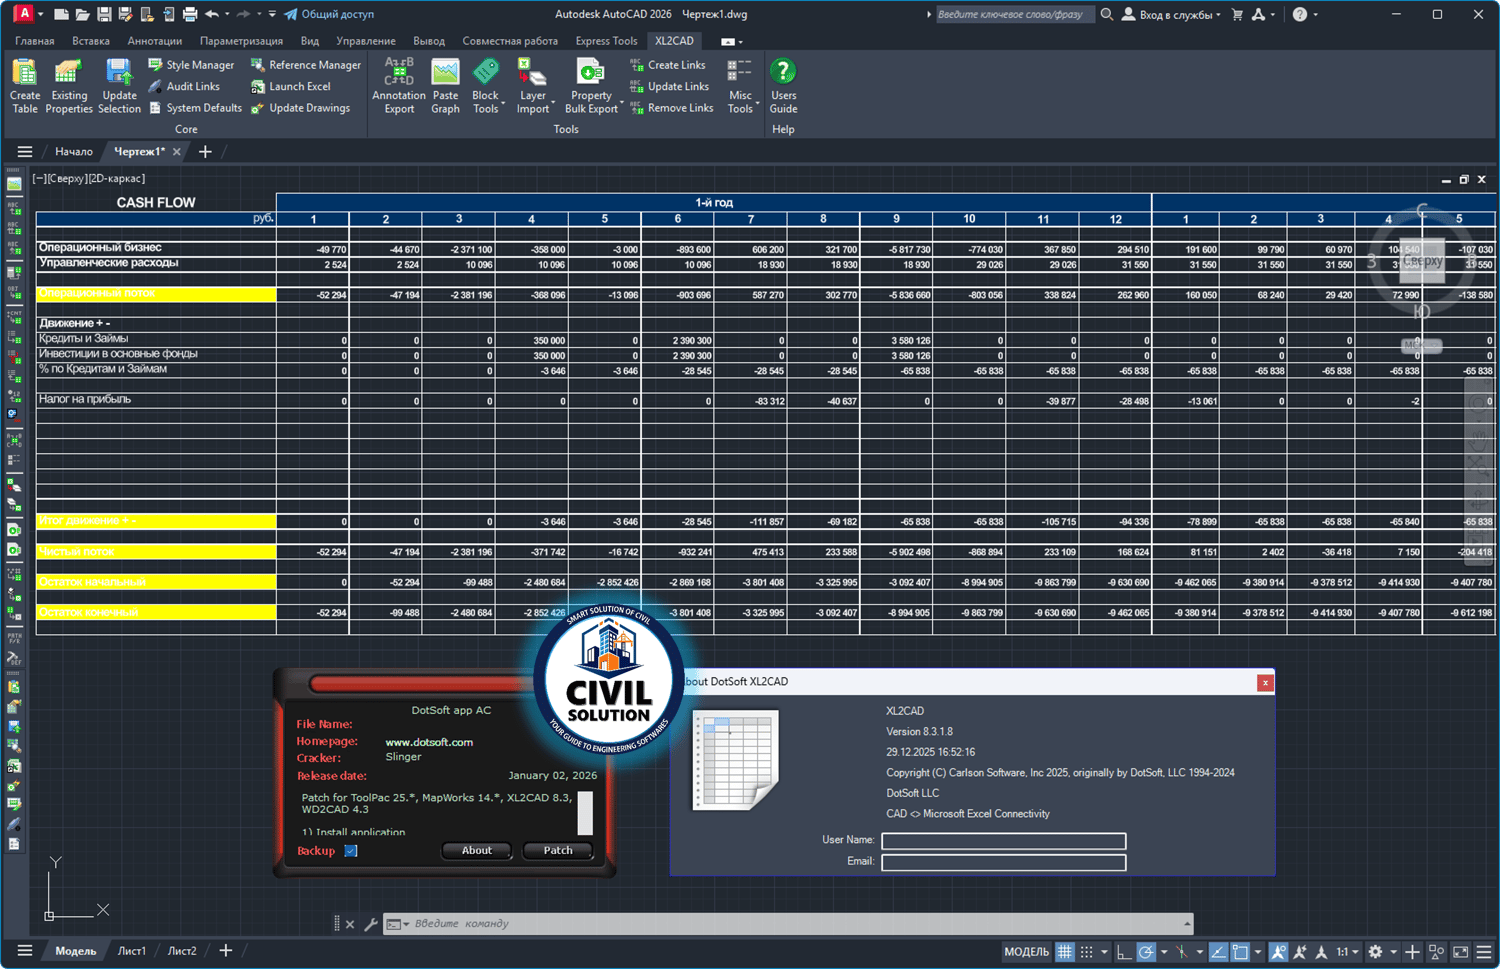Close the About DotSoft XL2CAD dialog
The height and width of the screenshot is (969, 1500).
point(1265,683)
